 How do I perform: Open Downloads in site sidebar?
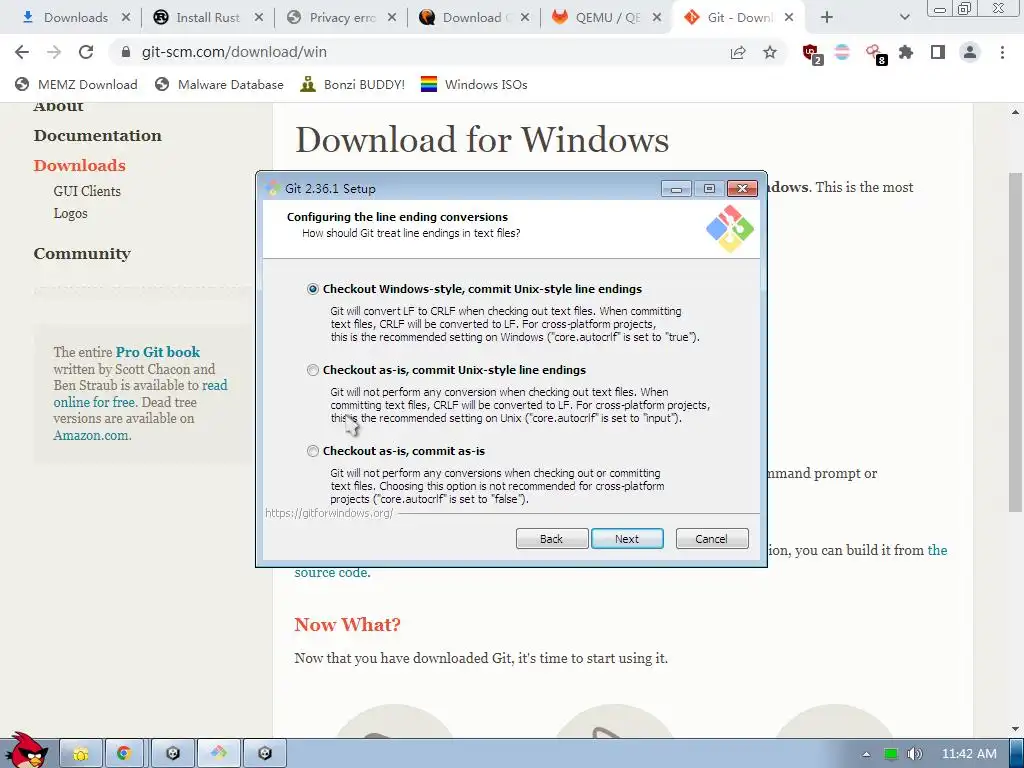click(80, 165)
